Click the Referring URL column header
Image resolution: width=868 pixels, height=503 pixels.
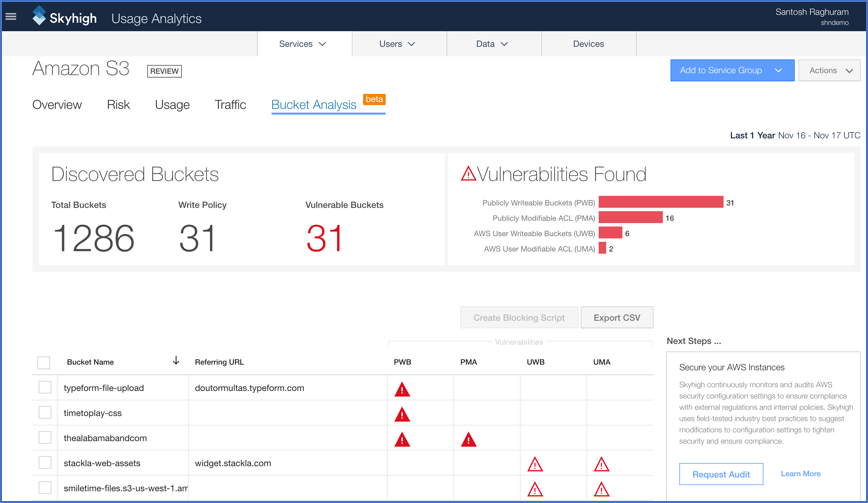click(x=219, y=362)
